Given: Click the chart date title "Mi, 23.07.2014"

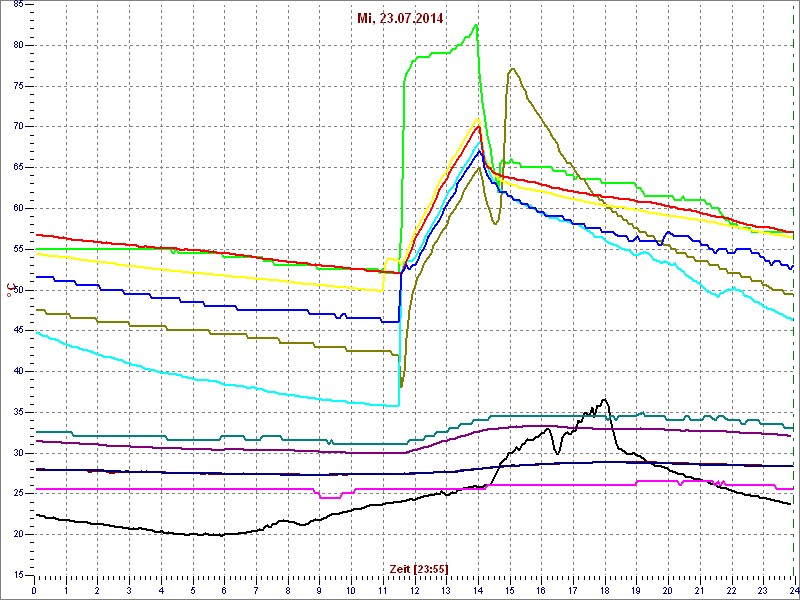Looking at the screenshot, I should (400, 19).
